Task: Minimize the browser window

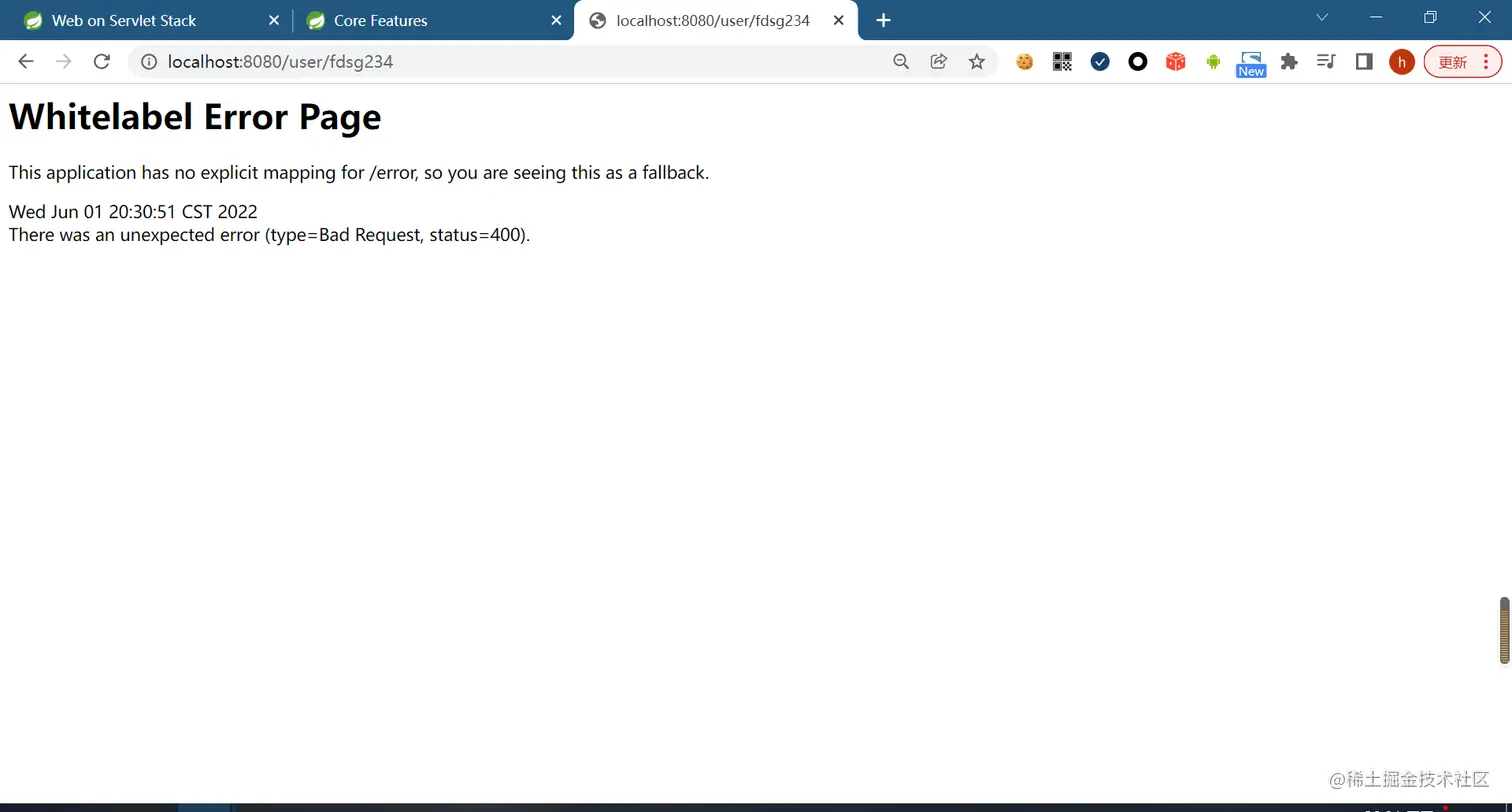Action: click(x=1376, y=17)
